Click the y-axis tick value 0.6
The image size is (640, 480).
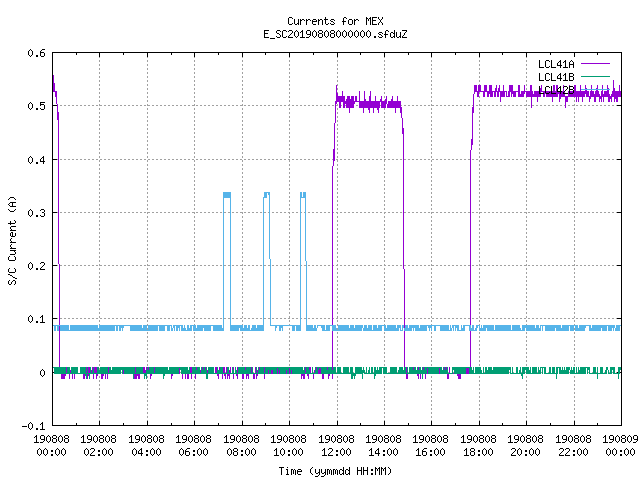[36, 53]
